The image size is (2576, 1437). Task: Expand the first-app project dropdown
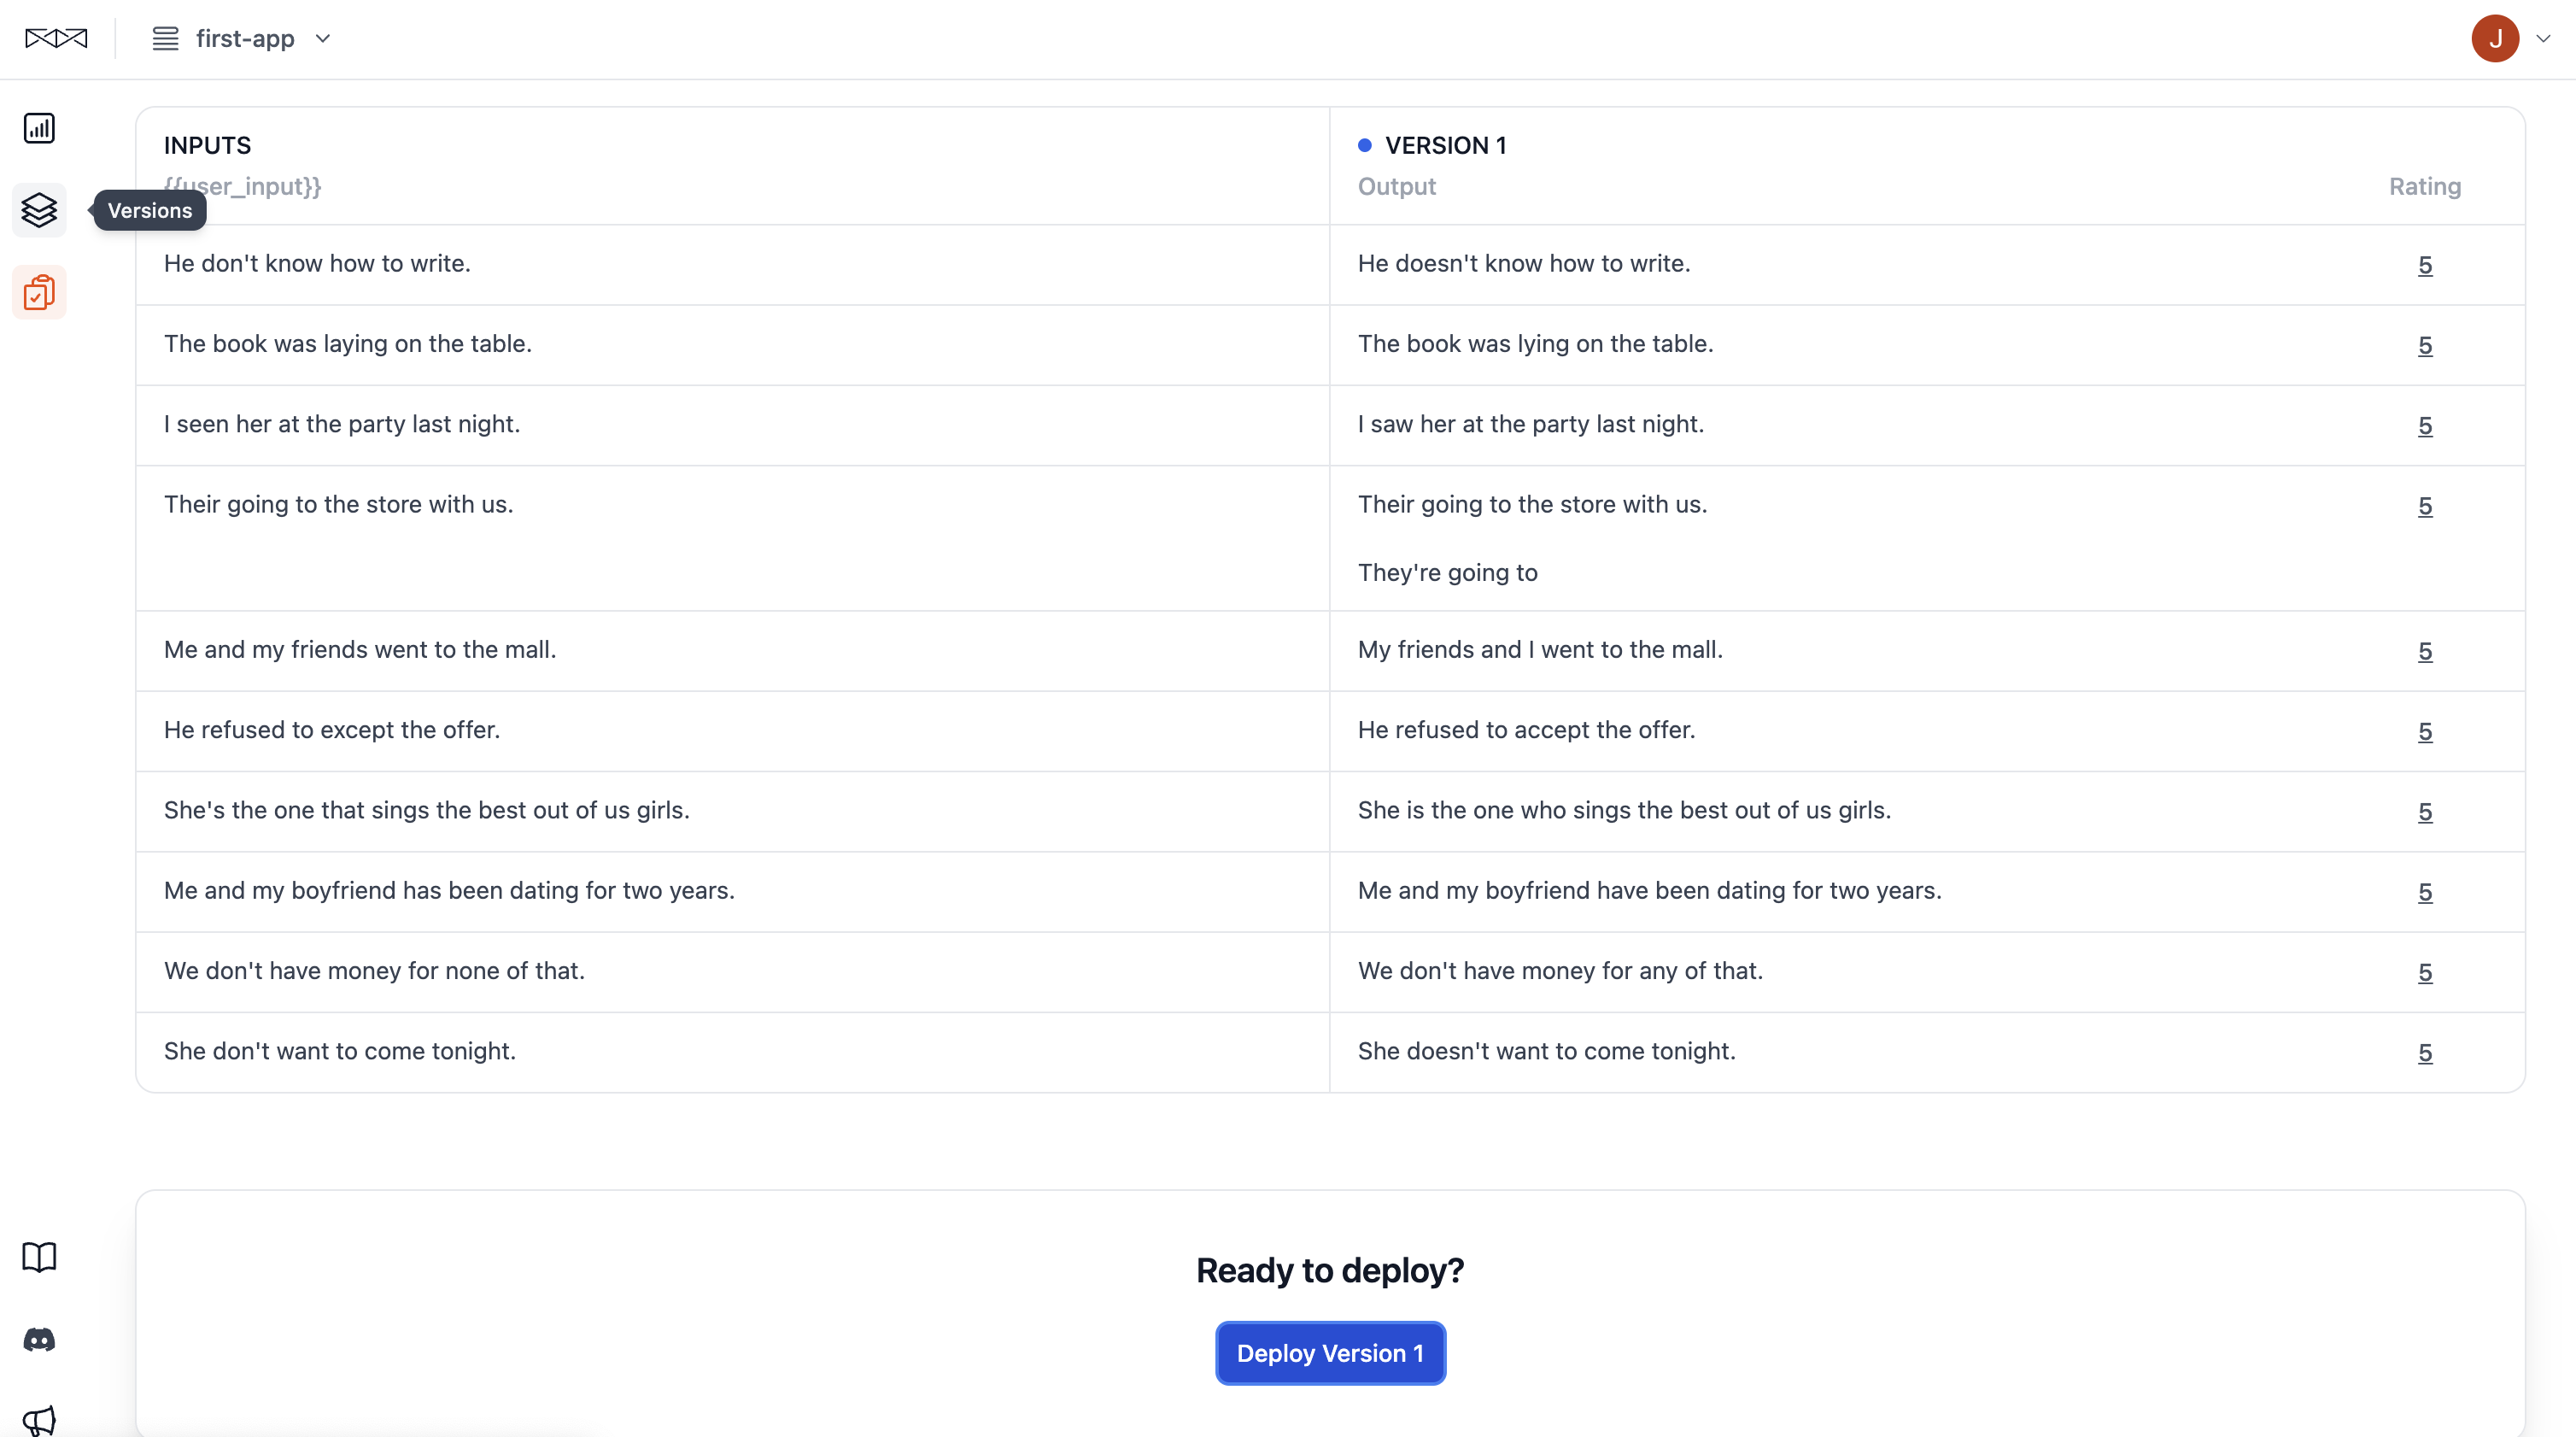click(x=322, y=38)
